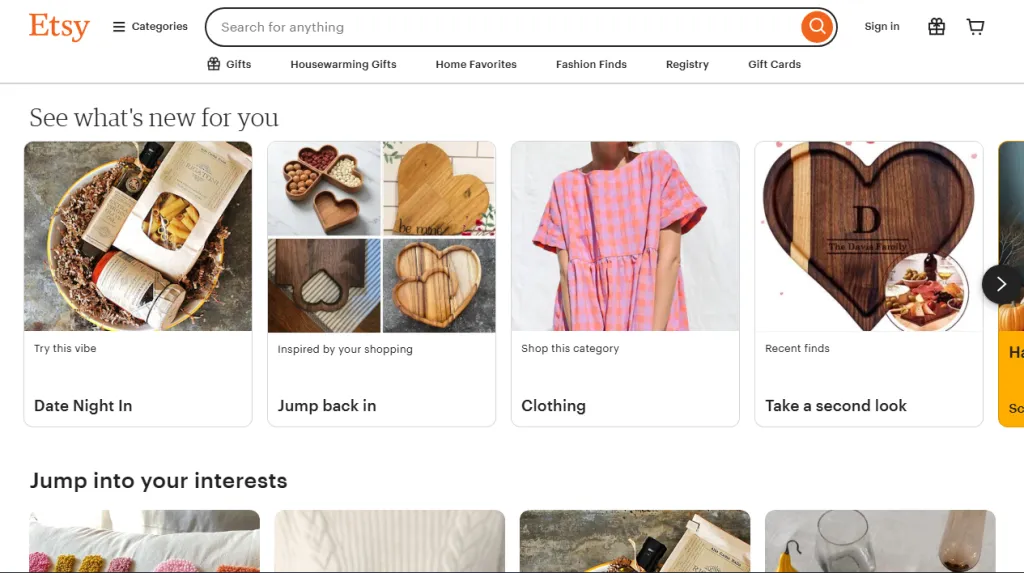Open the Sign in link

882,27
